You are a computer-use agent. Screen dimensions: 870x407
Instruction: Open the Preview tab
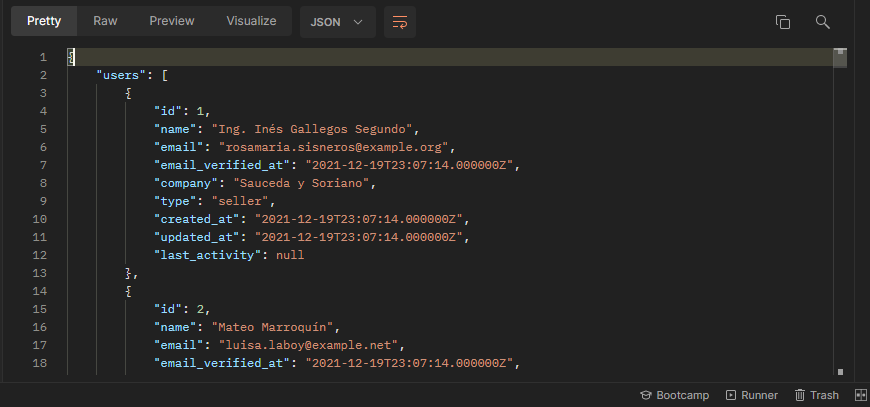click(x=172, y=21)
